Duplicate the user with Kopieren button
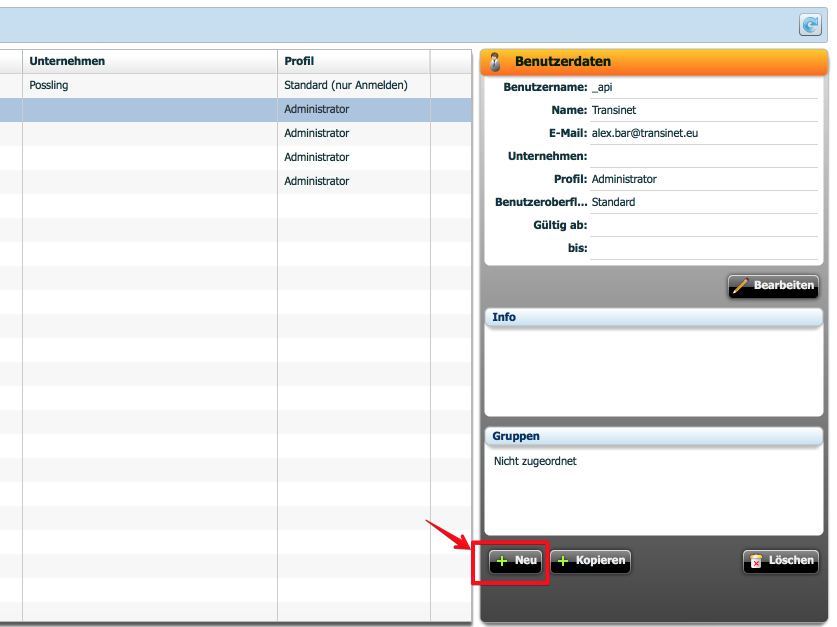Viewport: 837px width, 627px height. pyautogui.click(x=590, y=561)
